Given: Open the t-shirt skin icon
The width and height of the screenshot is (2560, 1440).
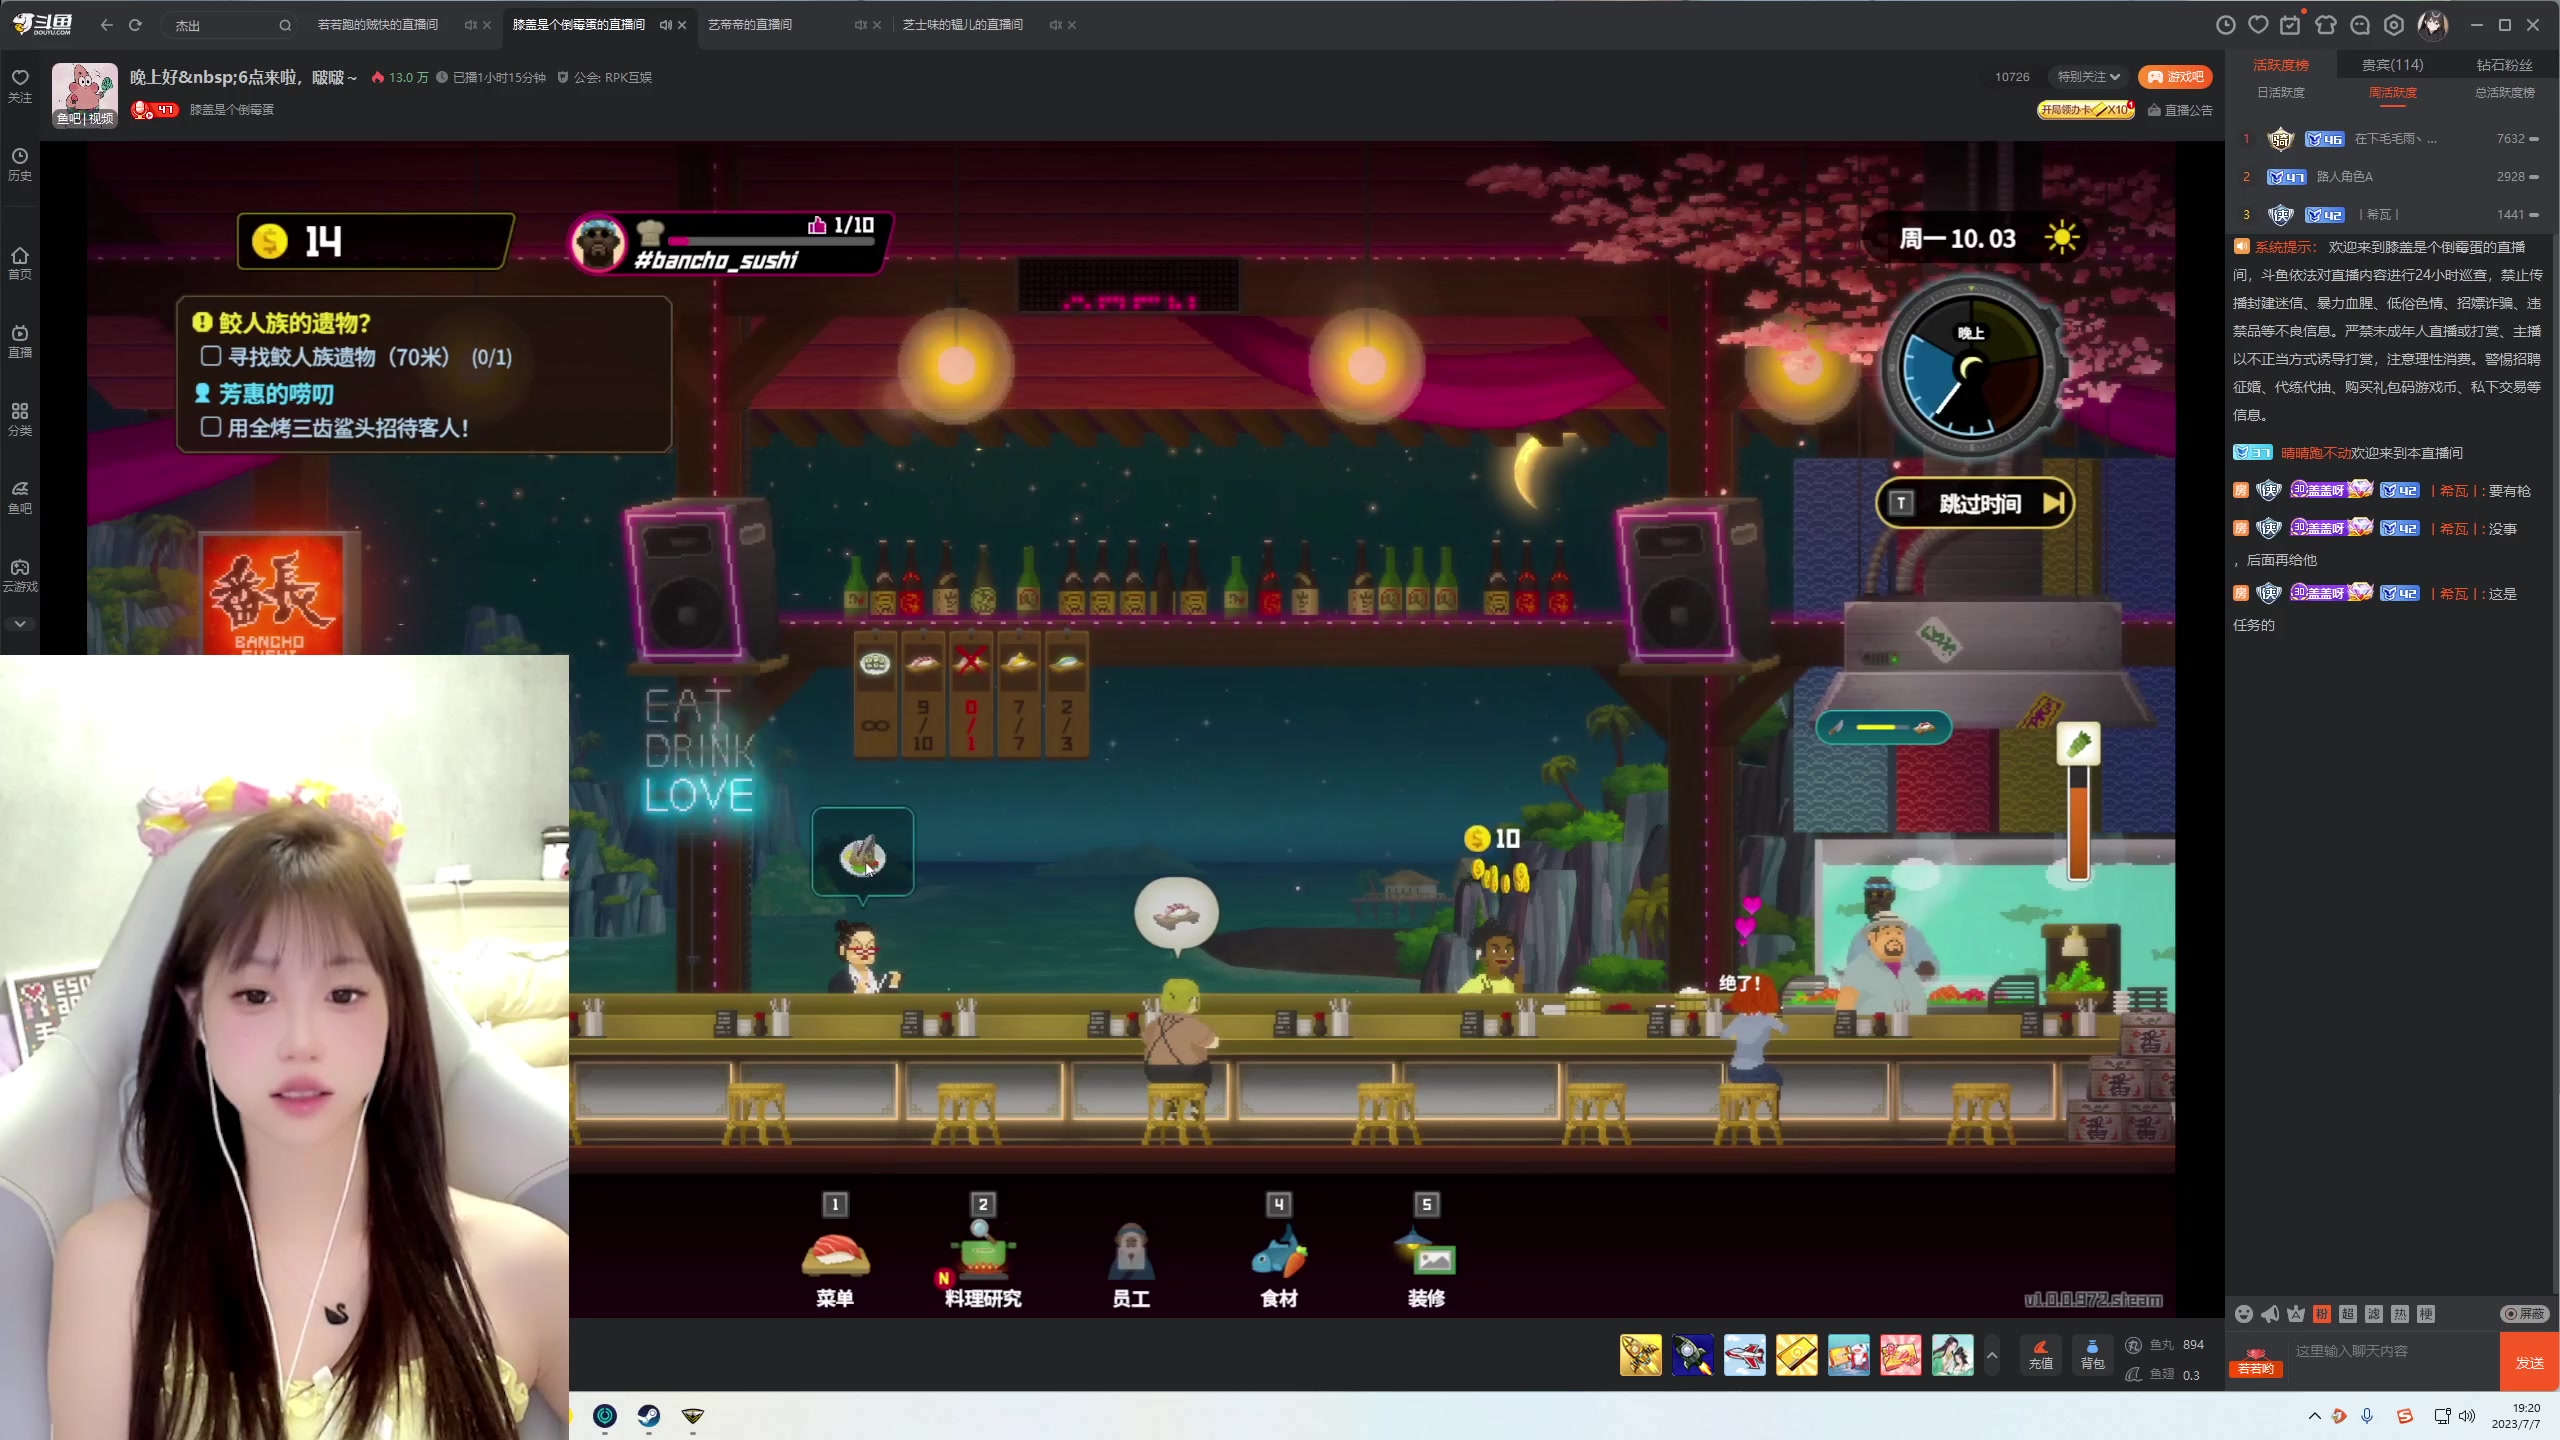Looking at the screenshot, I should pos(2326,25).
